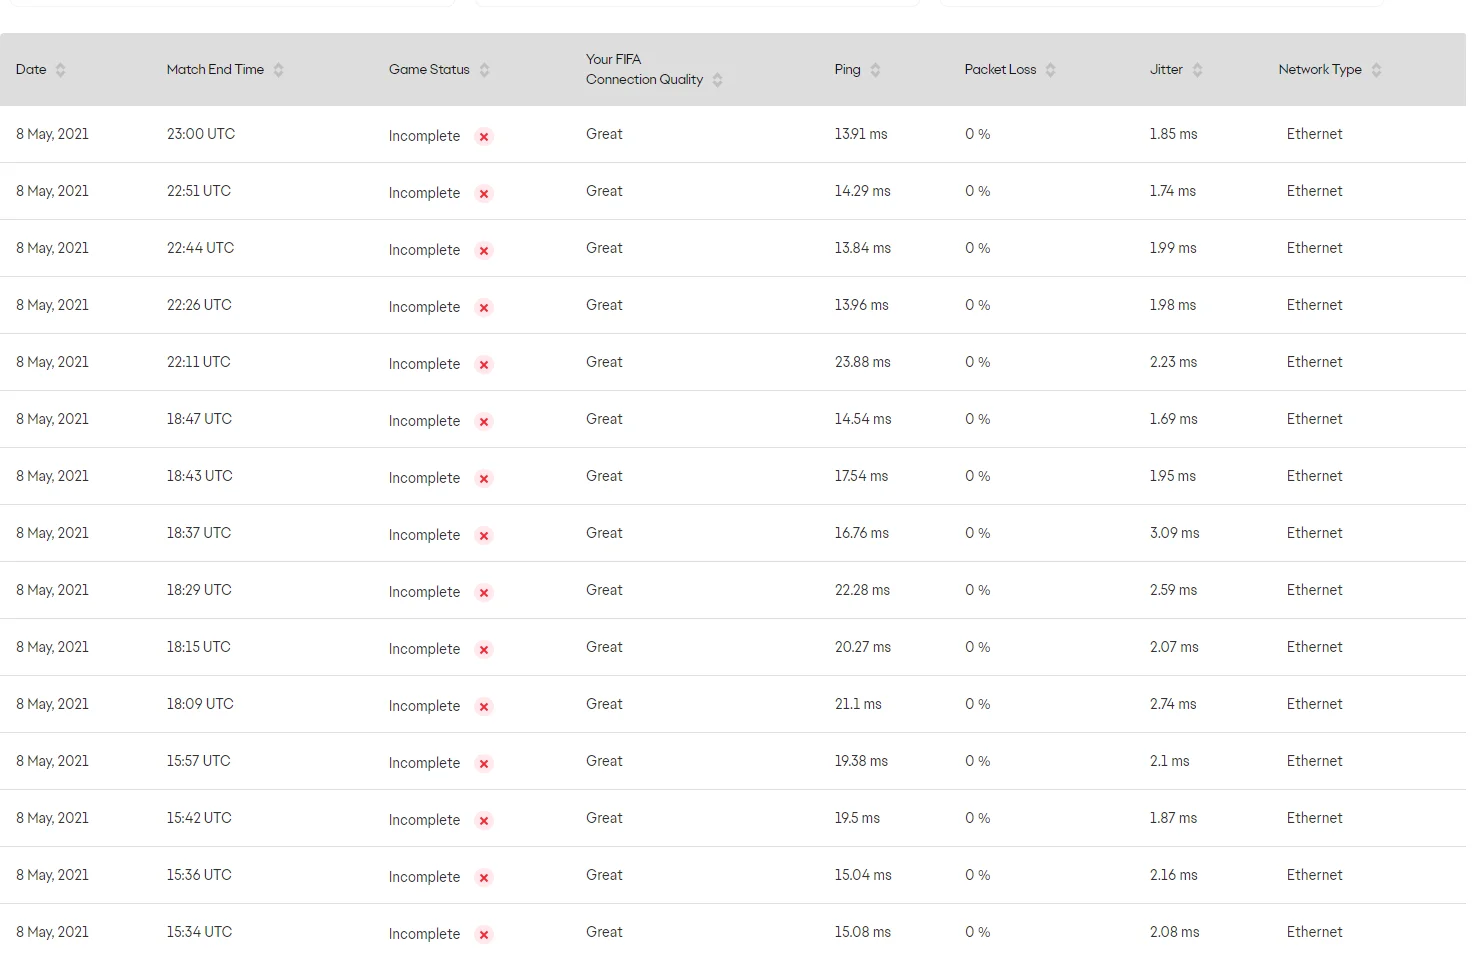Click the 18:43 UTC match end time
Viewport: 1478px width, 958px height.
tap(199, 476)
